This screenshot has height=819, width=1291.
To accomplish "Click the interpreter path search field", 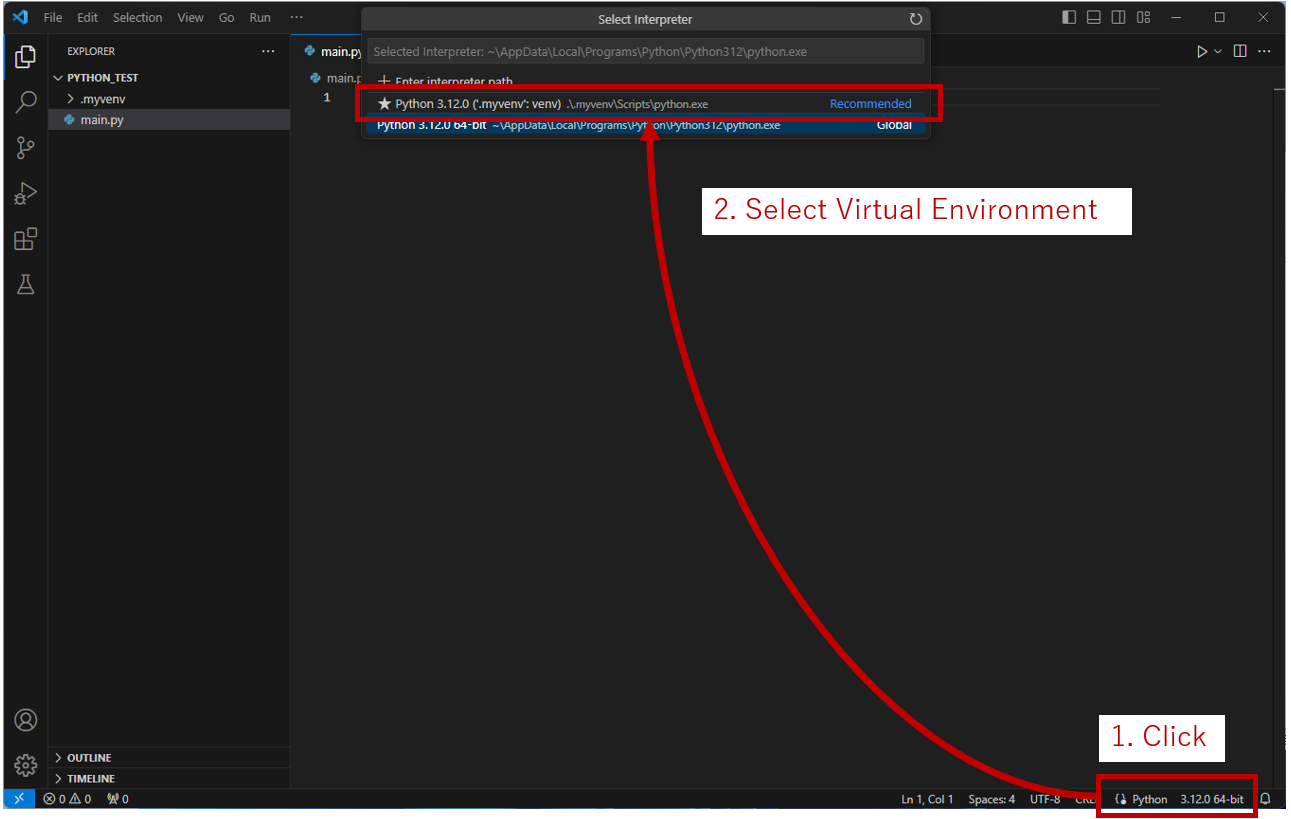I will pyautogui.click(x=645, y=52).
